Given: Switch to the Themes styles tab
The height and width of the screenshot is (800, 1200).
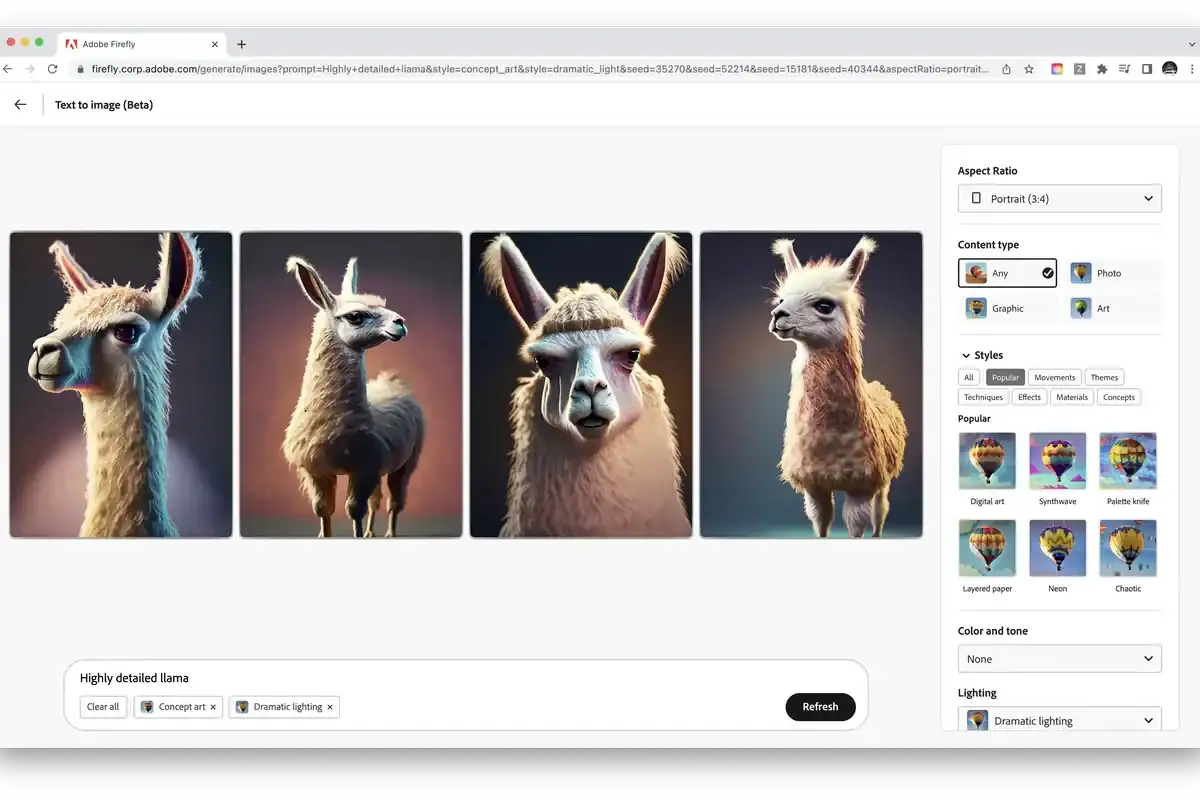Looking at the screenshot, I should [1104, 377].
